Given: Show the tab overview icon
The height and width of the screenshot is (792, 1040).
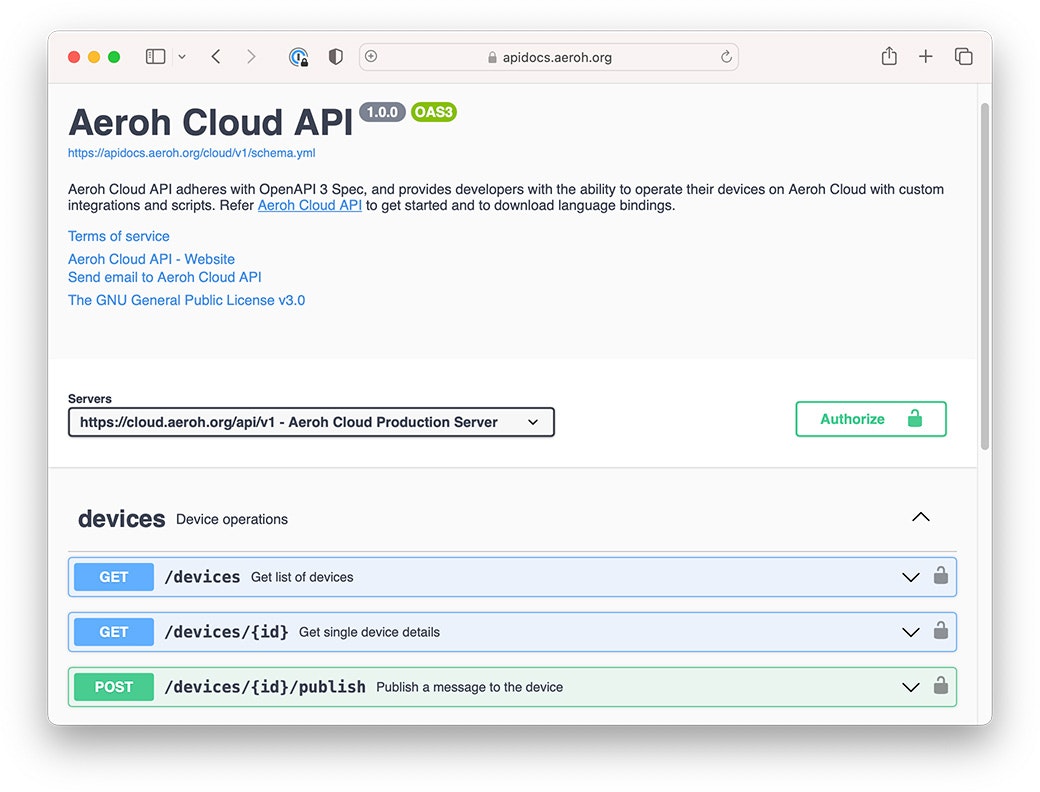Looking at the screenshot, I should tap(963, 56).
